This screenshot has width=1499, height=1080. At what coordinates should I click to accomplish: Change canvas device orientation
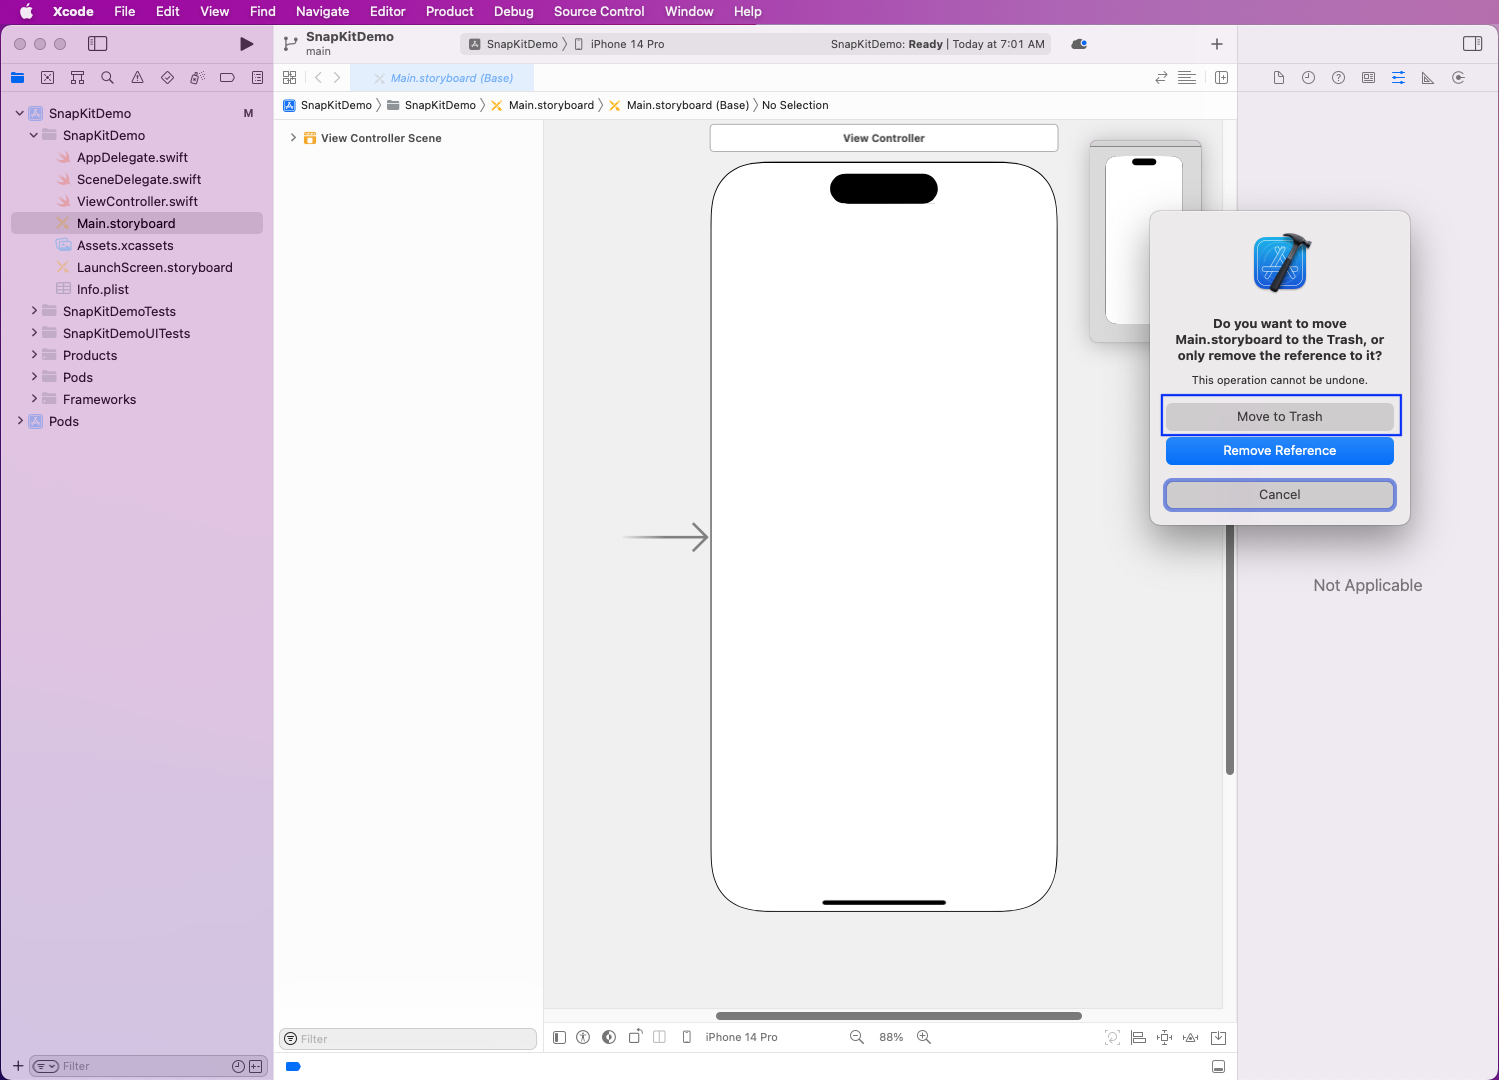click(635, 1037)
